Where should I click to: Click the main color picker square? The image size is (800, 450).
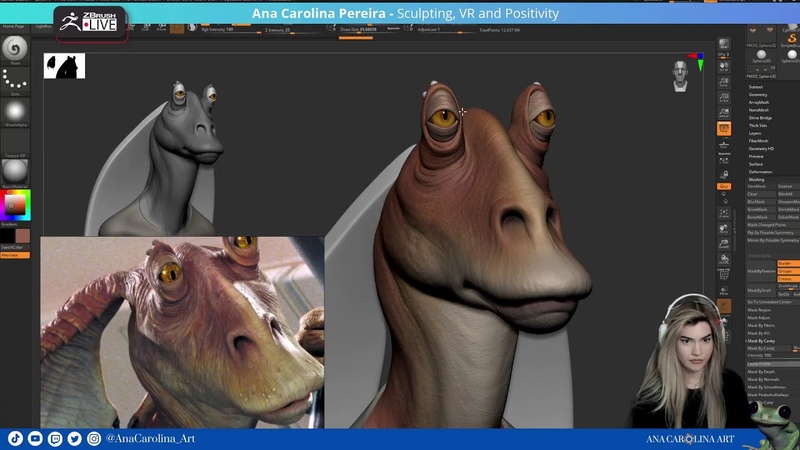click(15, 205)
